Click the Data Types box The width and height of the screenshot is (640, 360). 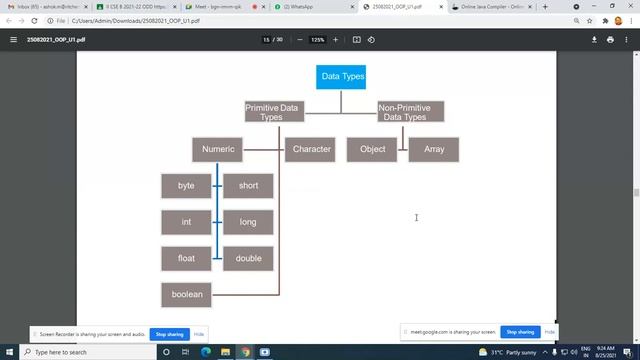pyautogui.click(x=341, y=77)
